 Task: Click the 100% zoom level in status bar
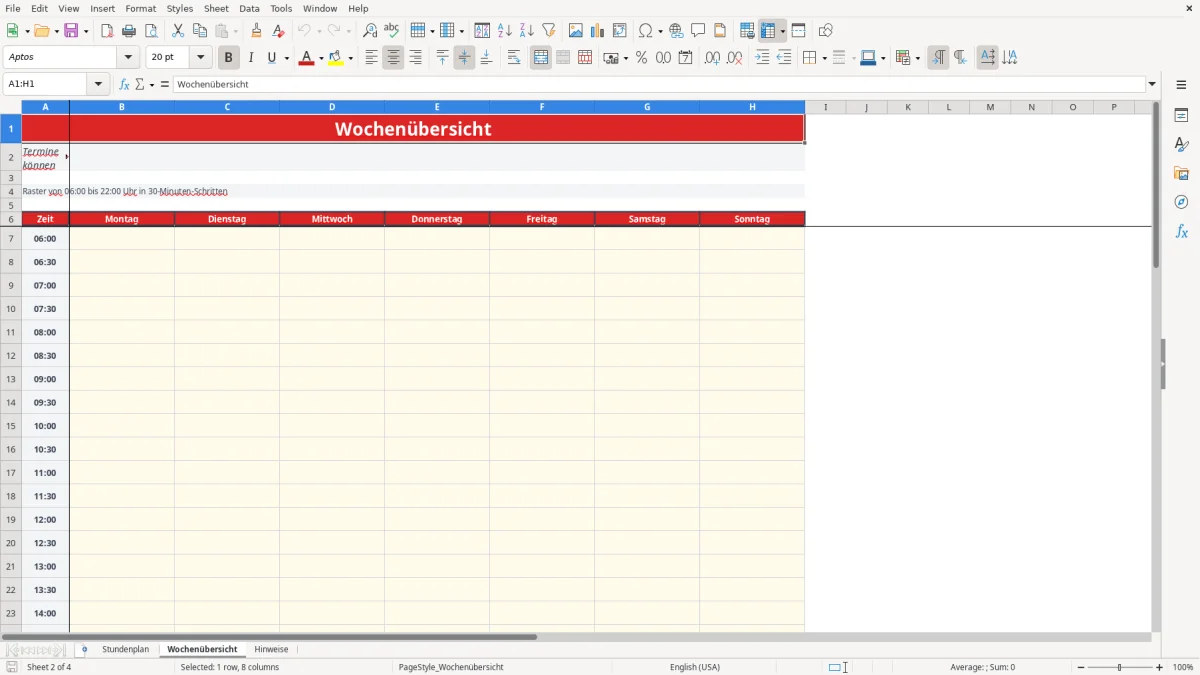coord(1183,667)
